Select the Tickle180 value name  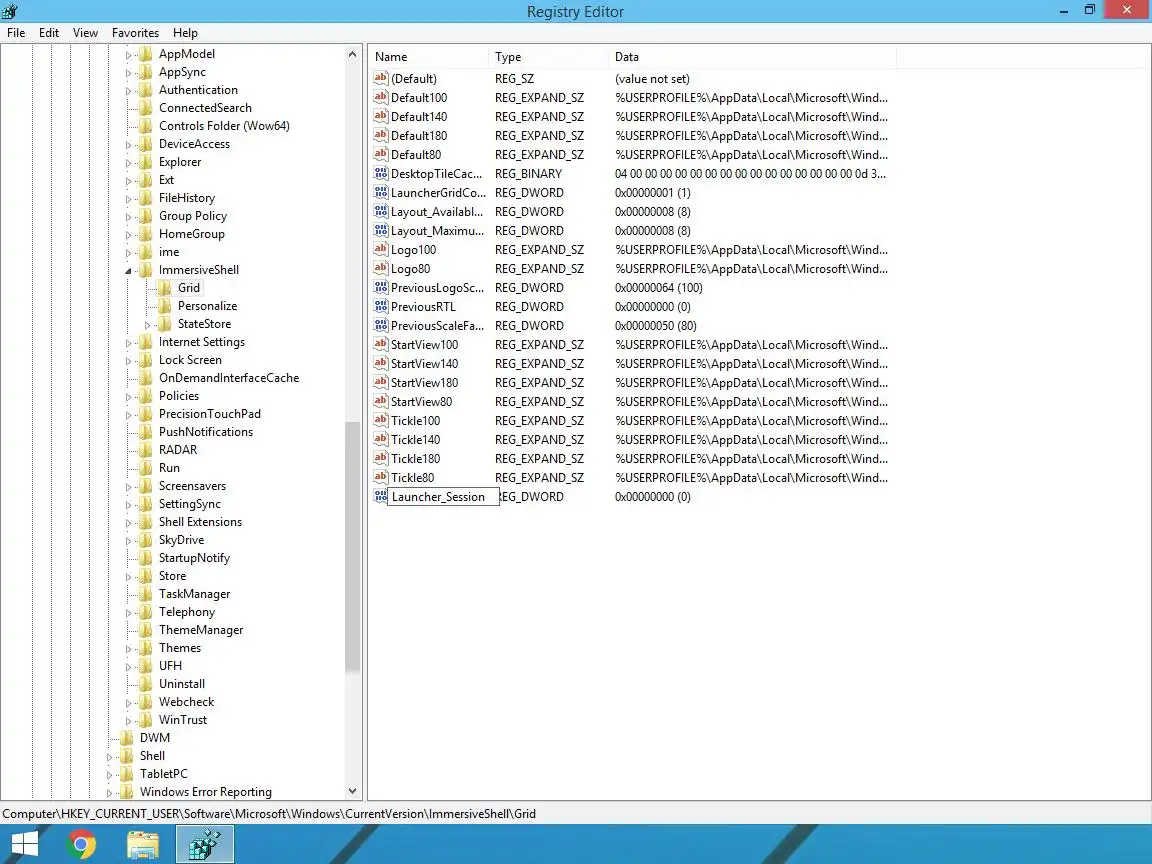pos(415,458)
